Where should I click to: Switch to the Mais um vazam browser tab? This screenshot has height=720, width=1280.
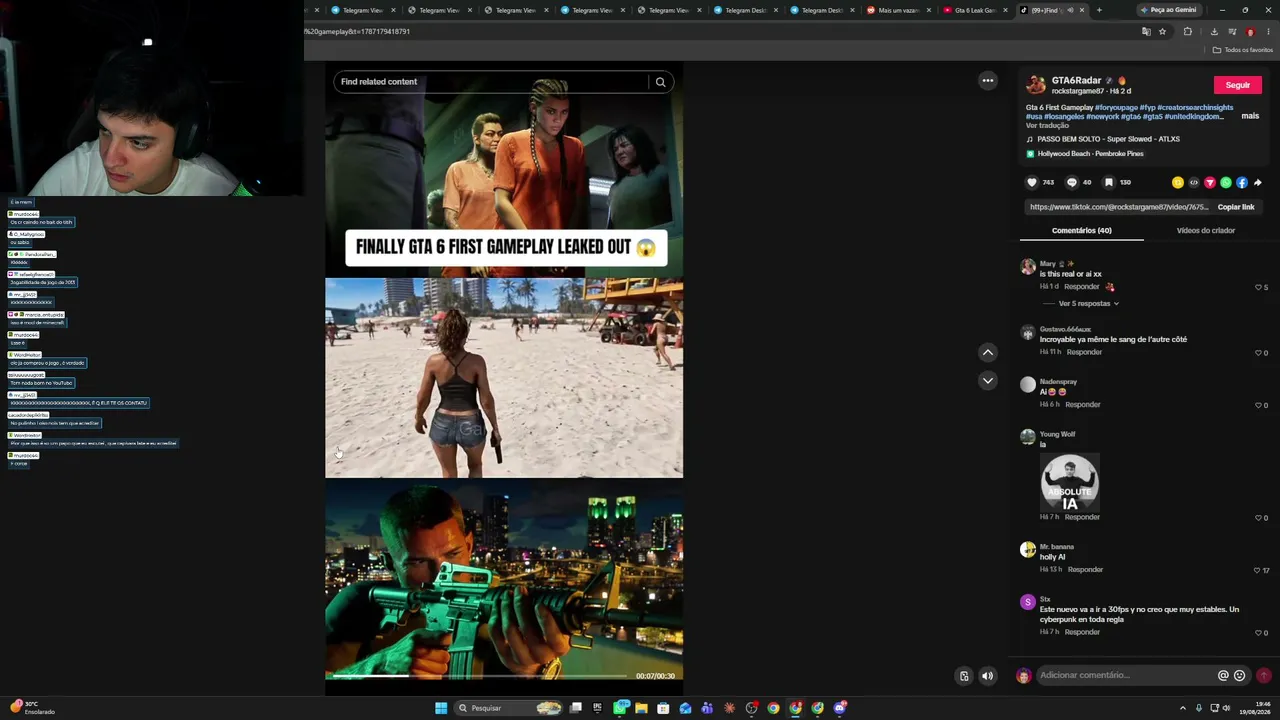pyautogui.click(x=896, y=10)
